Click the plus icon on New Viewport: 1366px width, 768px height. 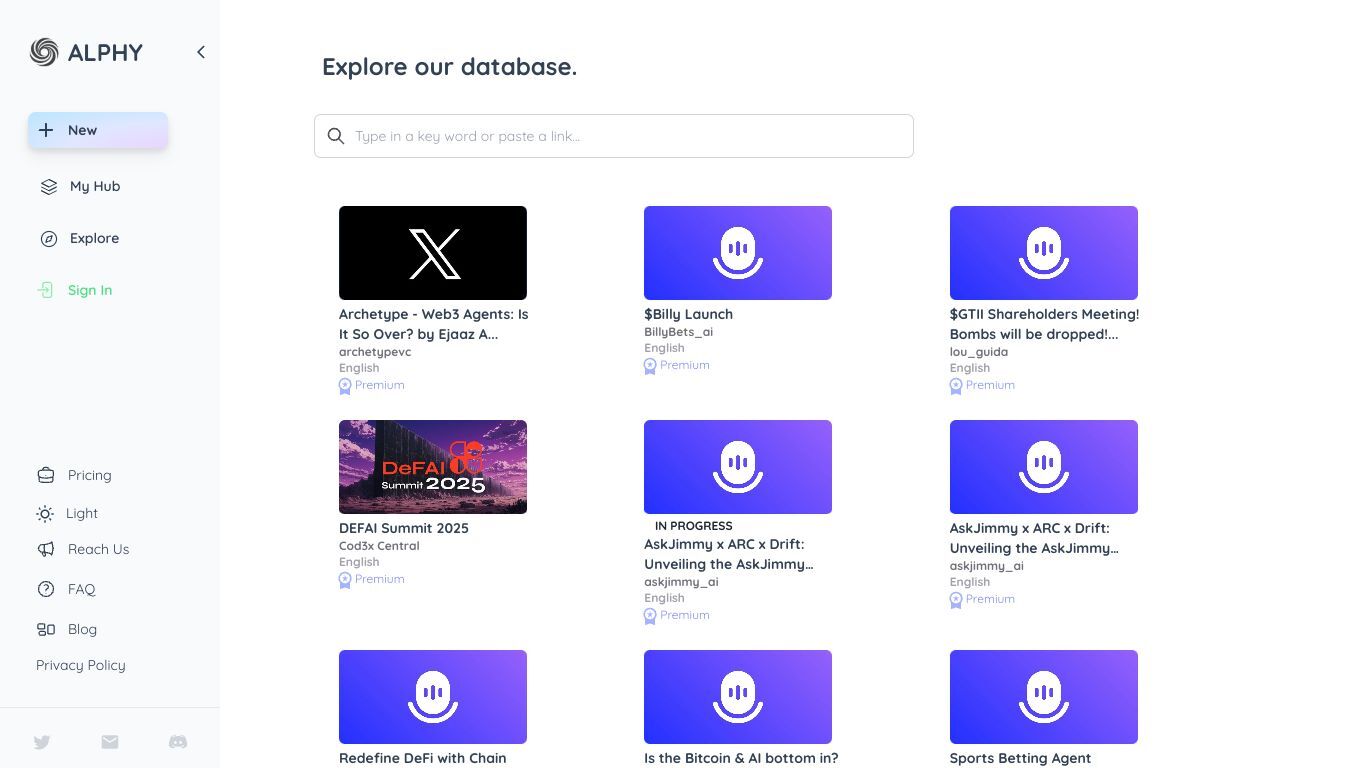pos(46,130)
